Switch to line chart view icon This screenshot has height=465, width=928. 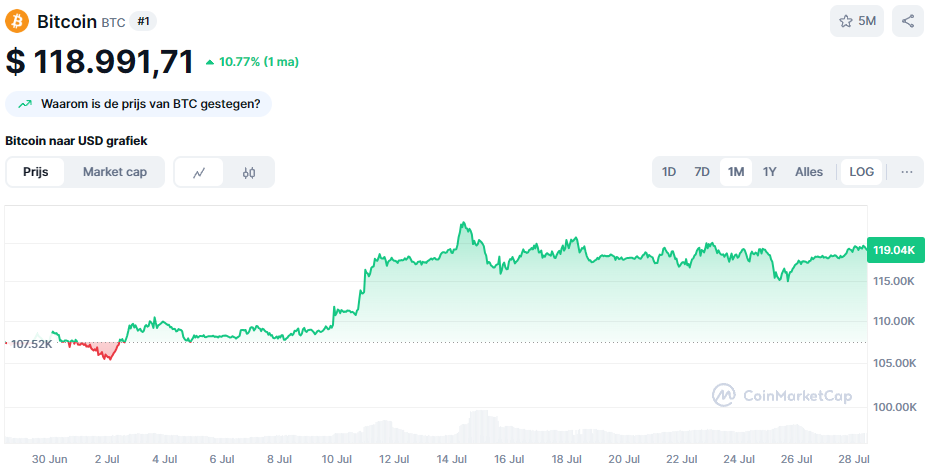[199, 172]
